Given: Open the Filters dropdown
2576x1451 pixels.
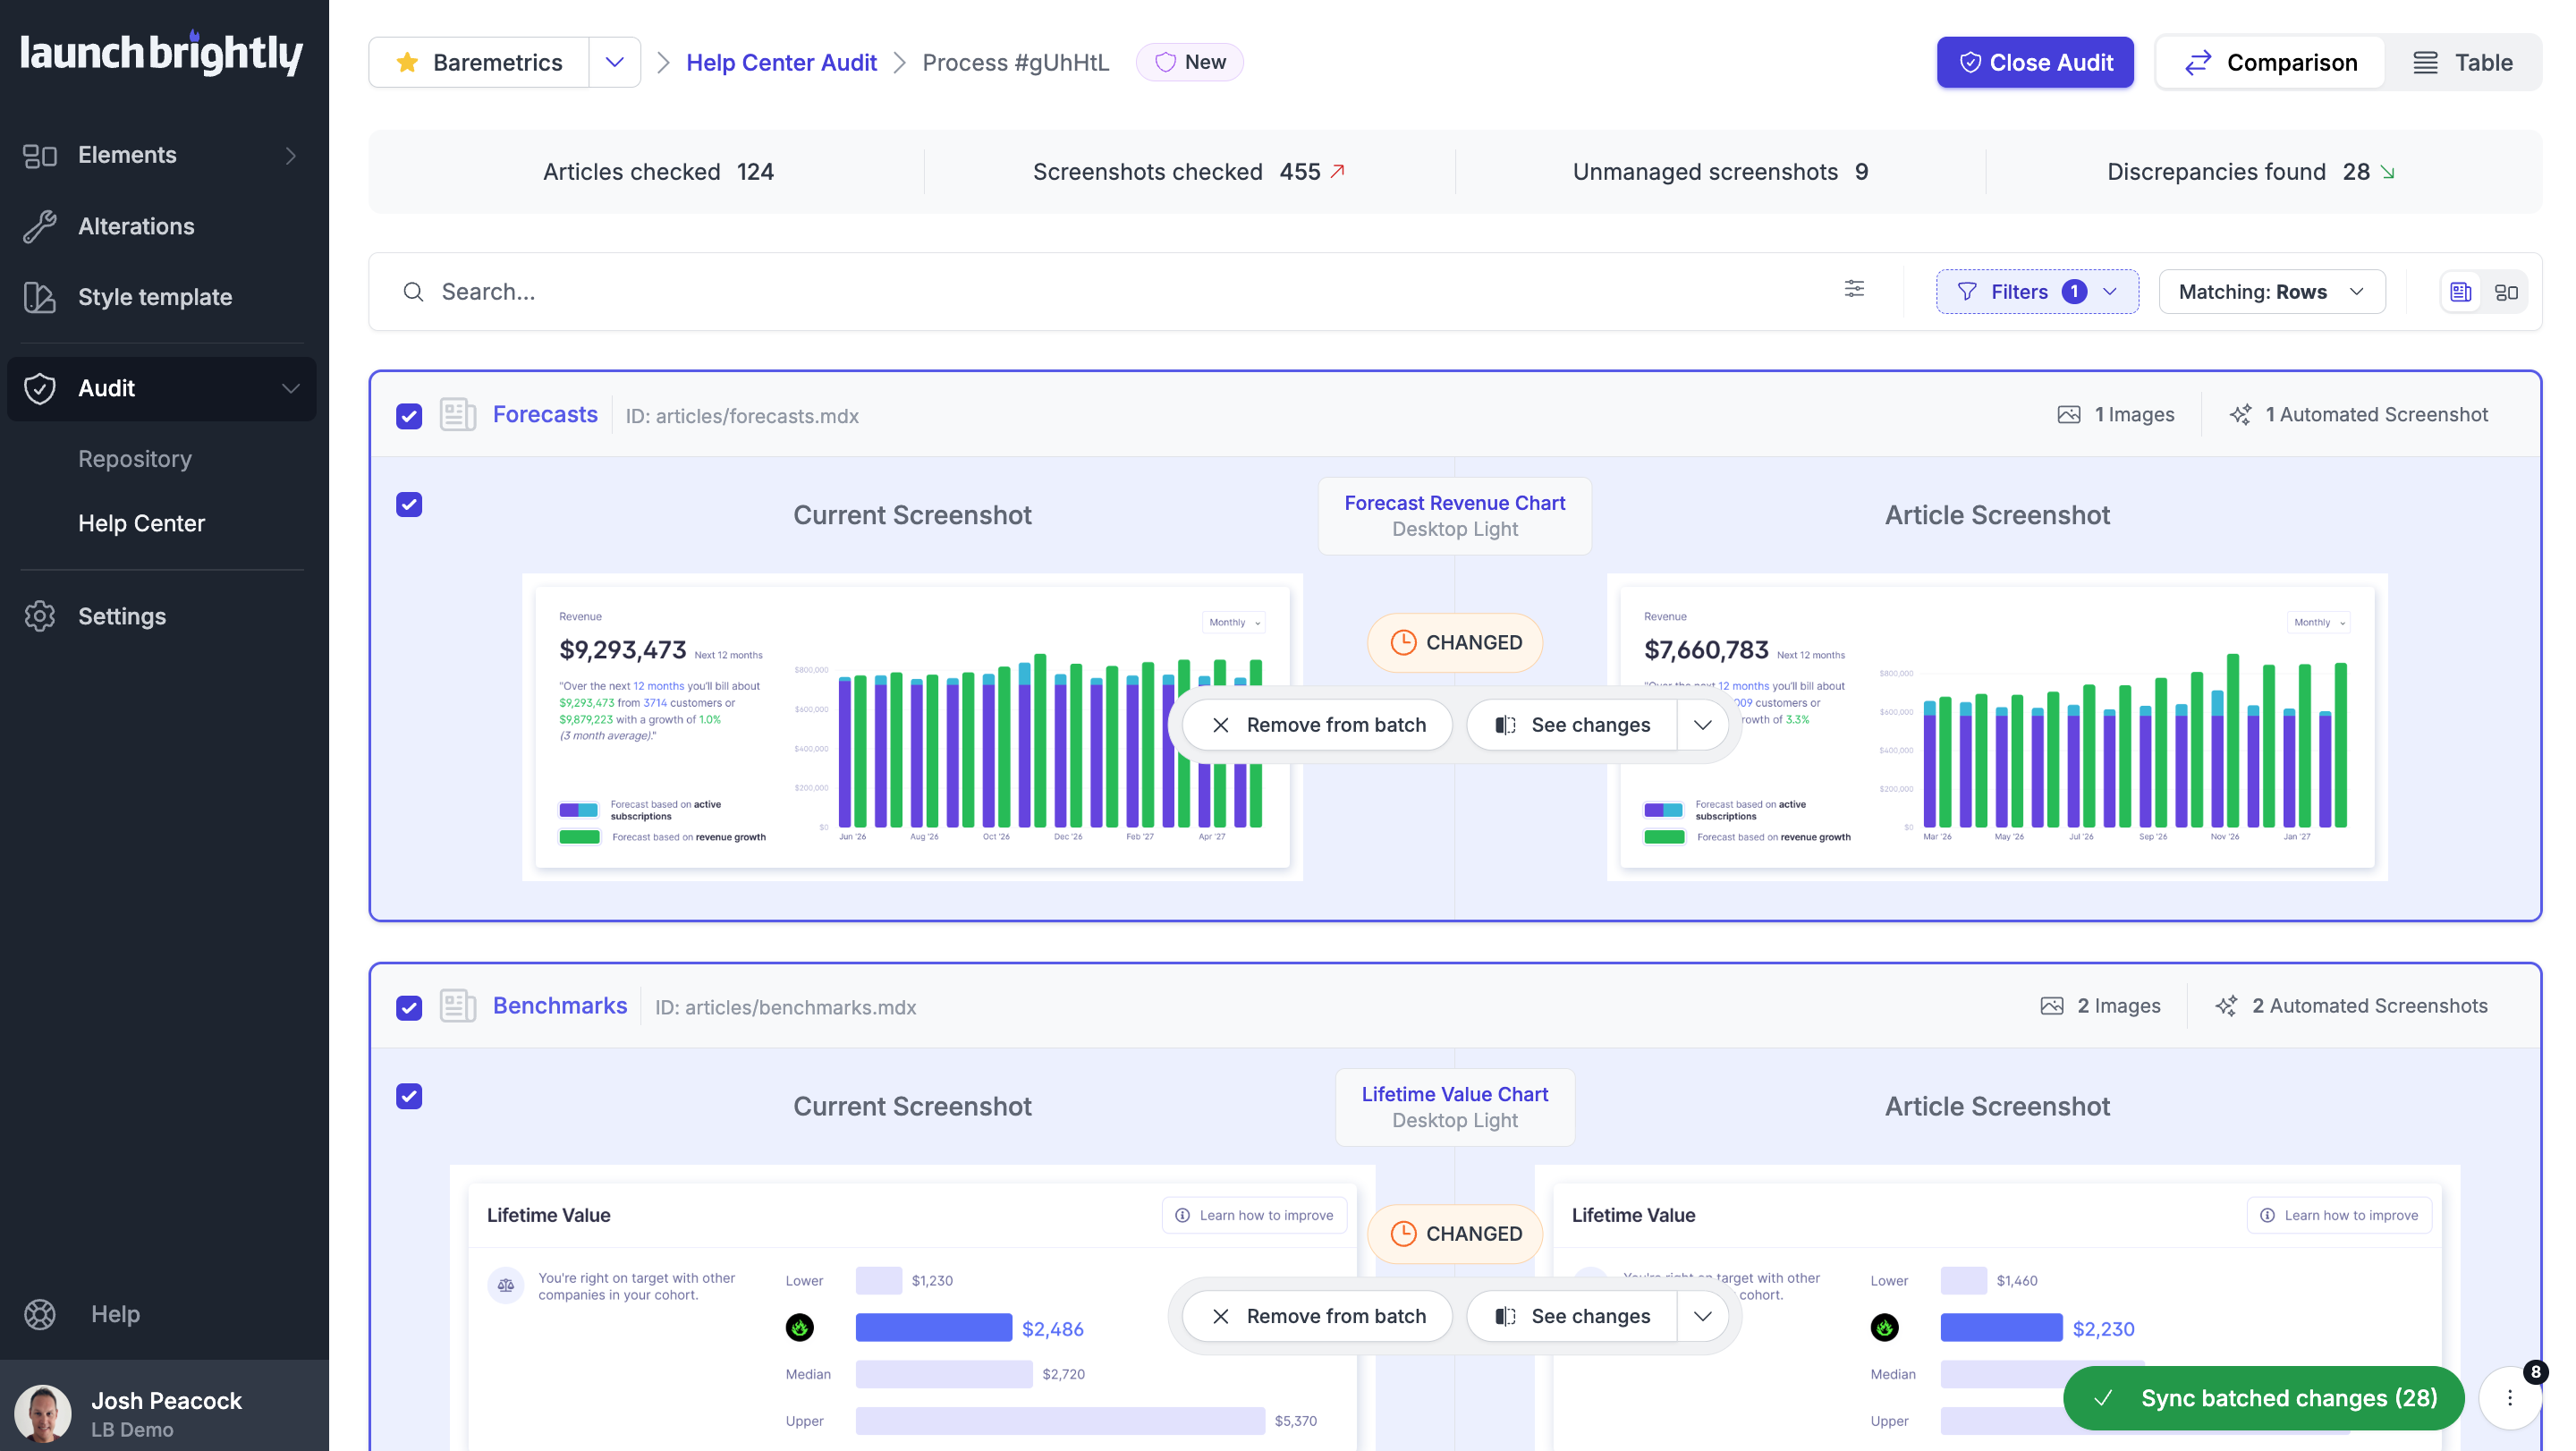Looking at the screenshot, I should point(2037,291).
